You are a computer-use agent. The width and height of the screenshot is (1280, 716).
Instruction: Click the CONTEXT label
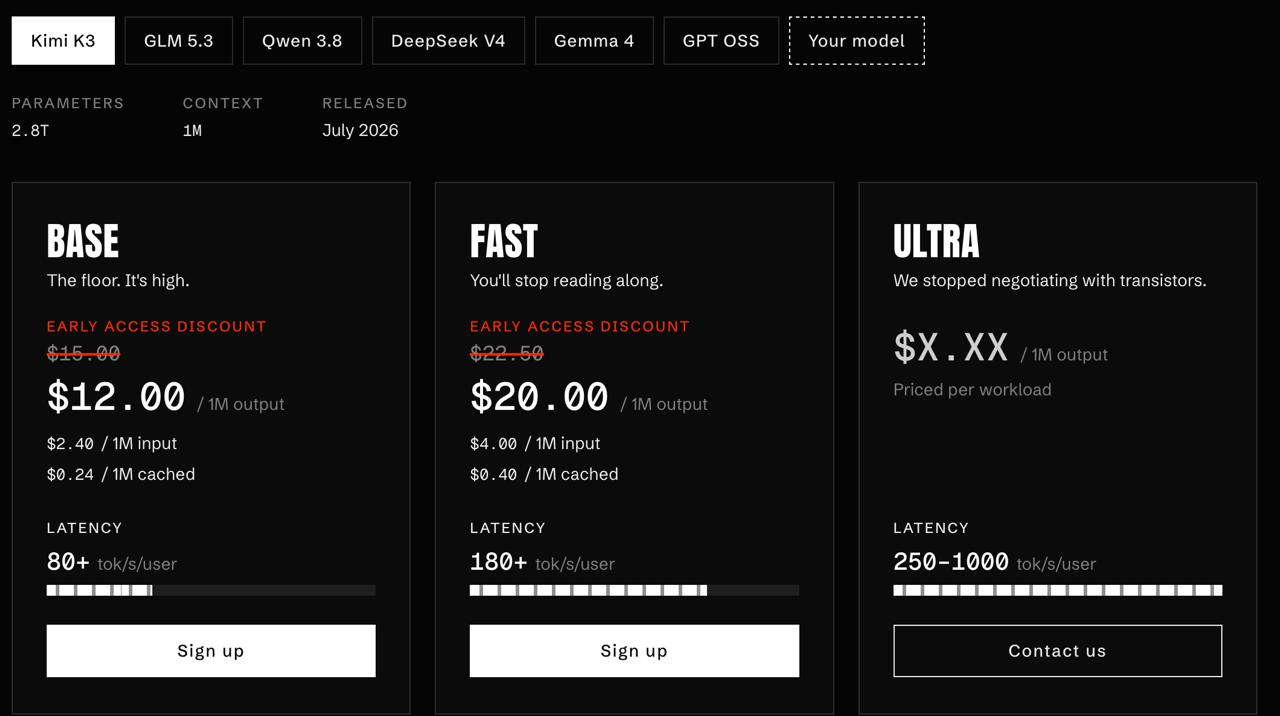[223, 103]
